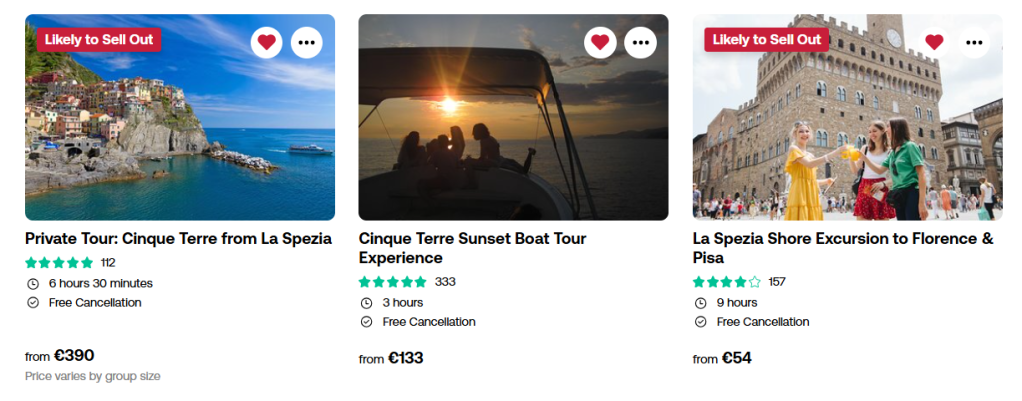Toggle heart on Sunset Boat Tour card
The image size is (1022, 401).
[600, 42]
